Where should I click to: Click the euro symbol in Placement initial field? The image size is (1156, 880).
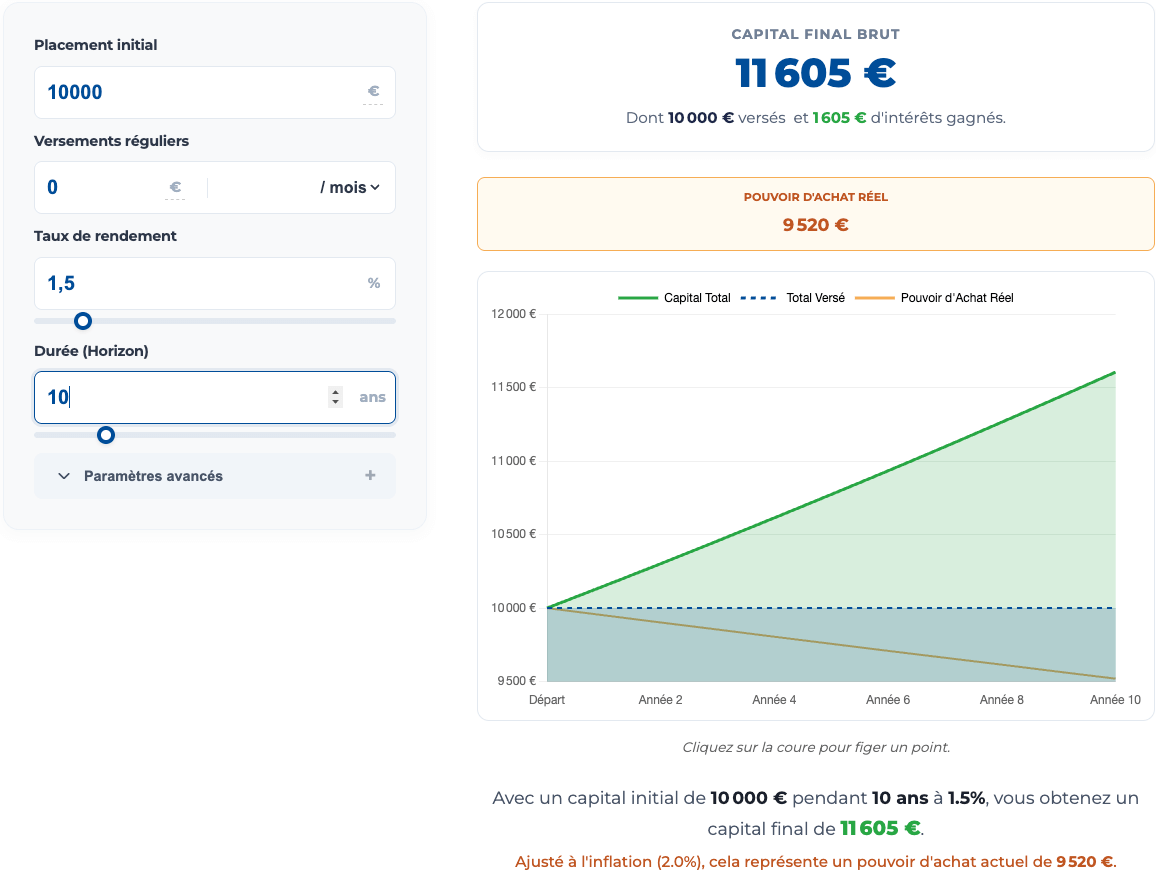pyautogui.click(x=373, y=92)
